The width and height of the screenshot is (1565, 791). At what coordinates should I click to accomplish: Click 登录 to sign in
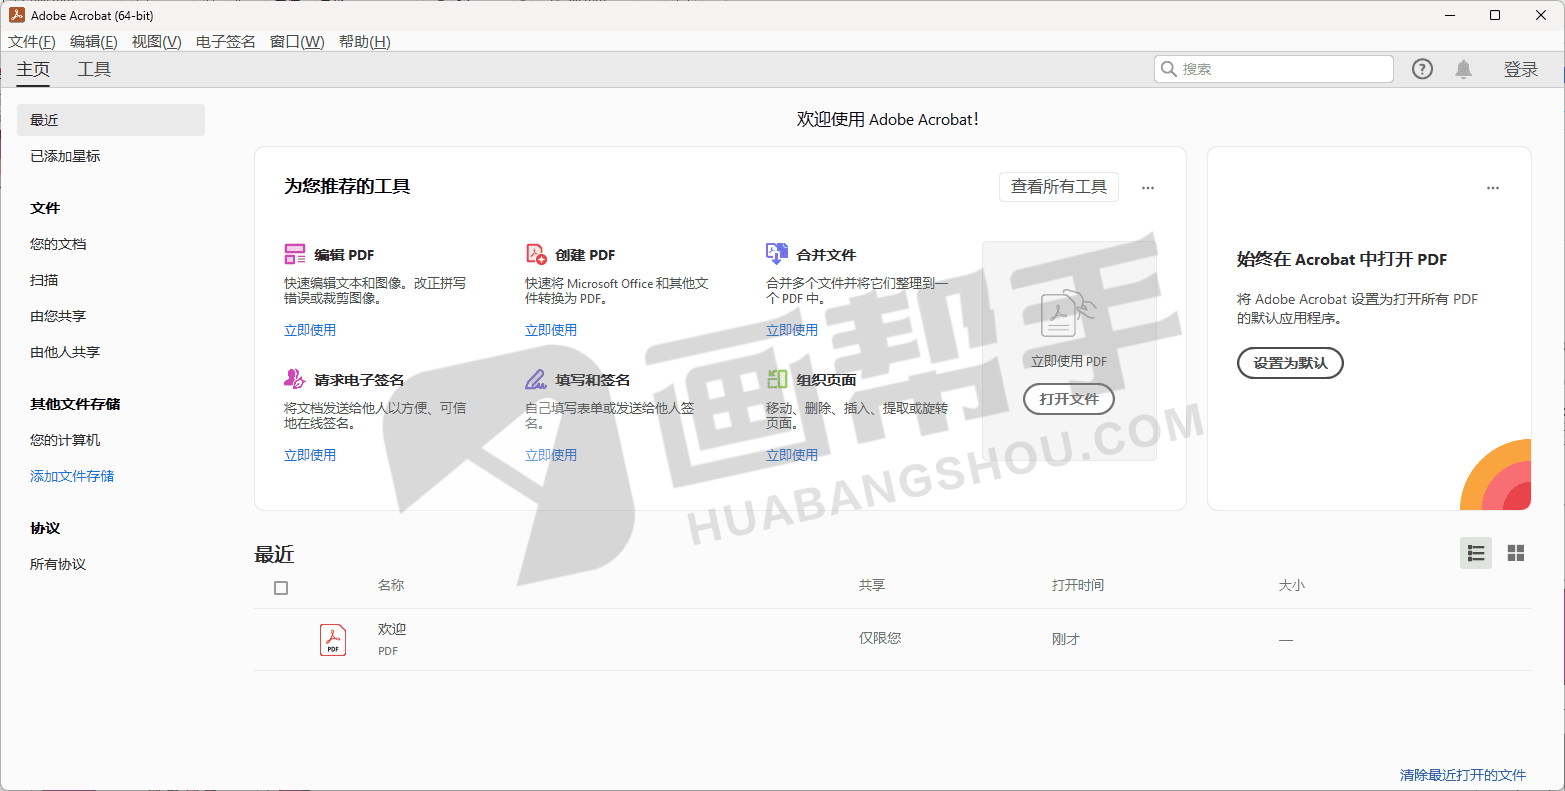pyautogui.click(x=1521, y=69)
